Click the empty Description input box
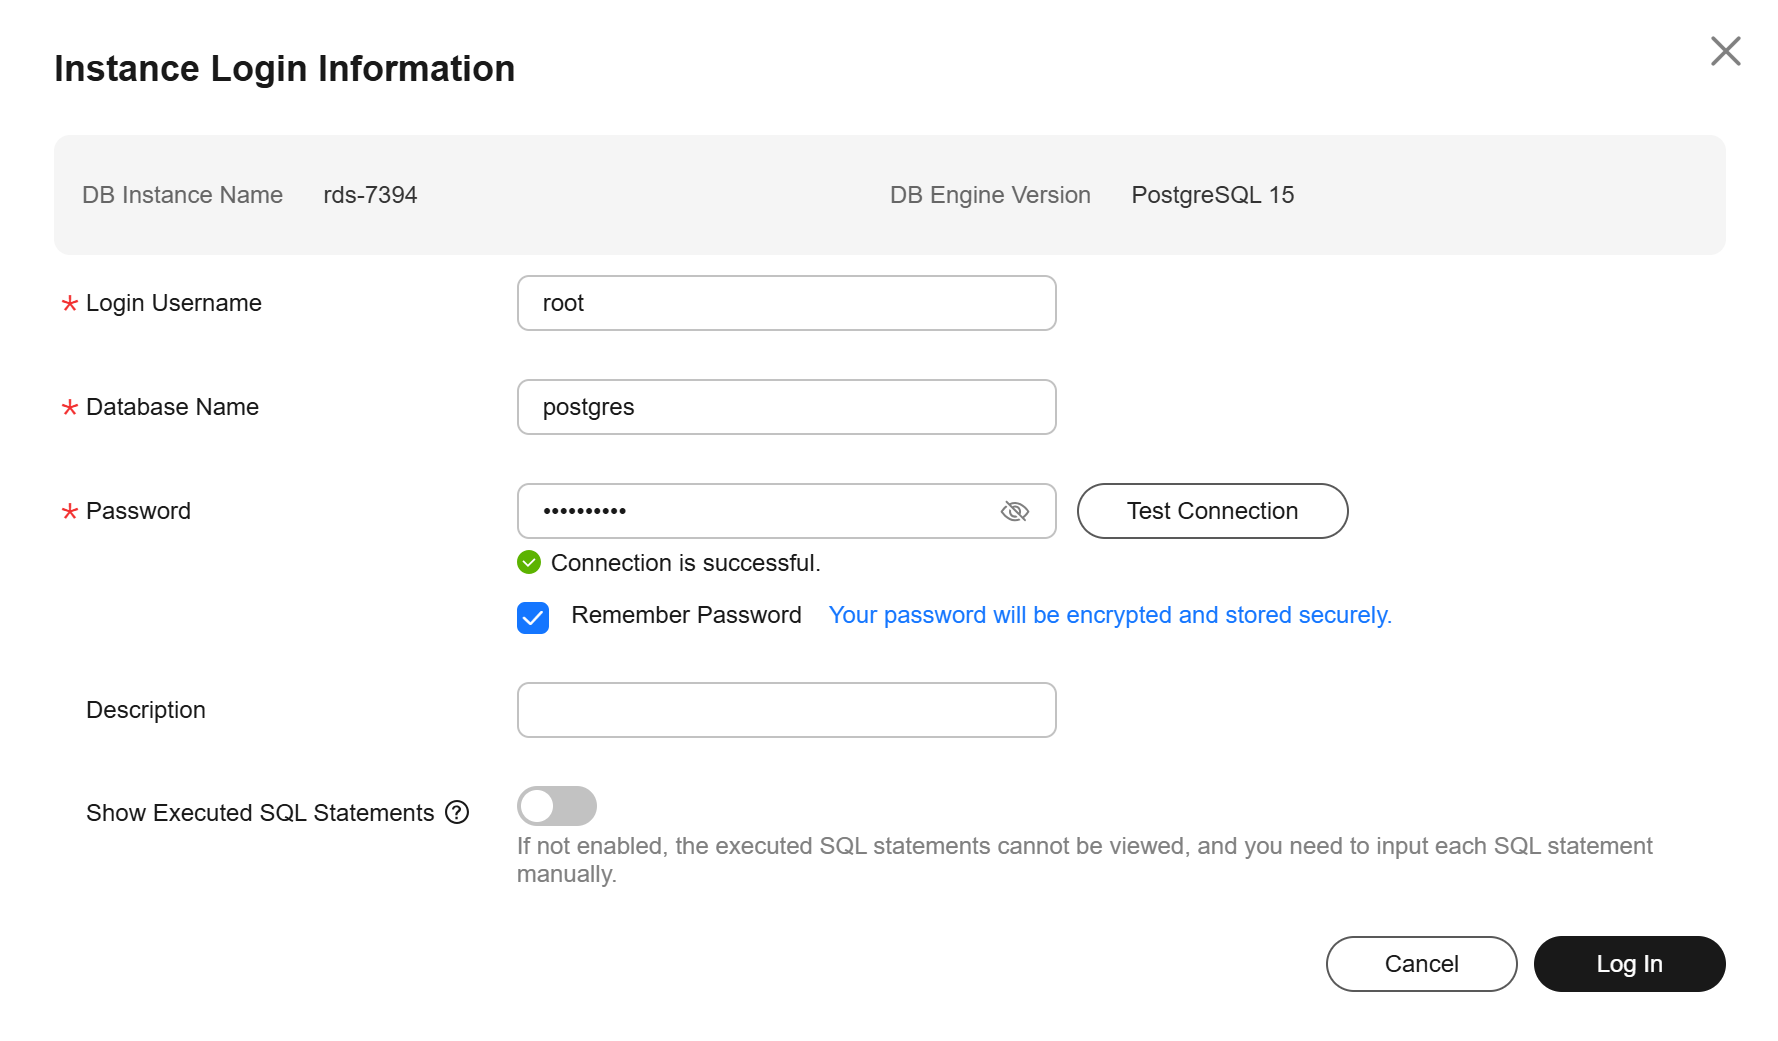 click(787, 710)
